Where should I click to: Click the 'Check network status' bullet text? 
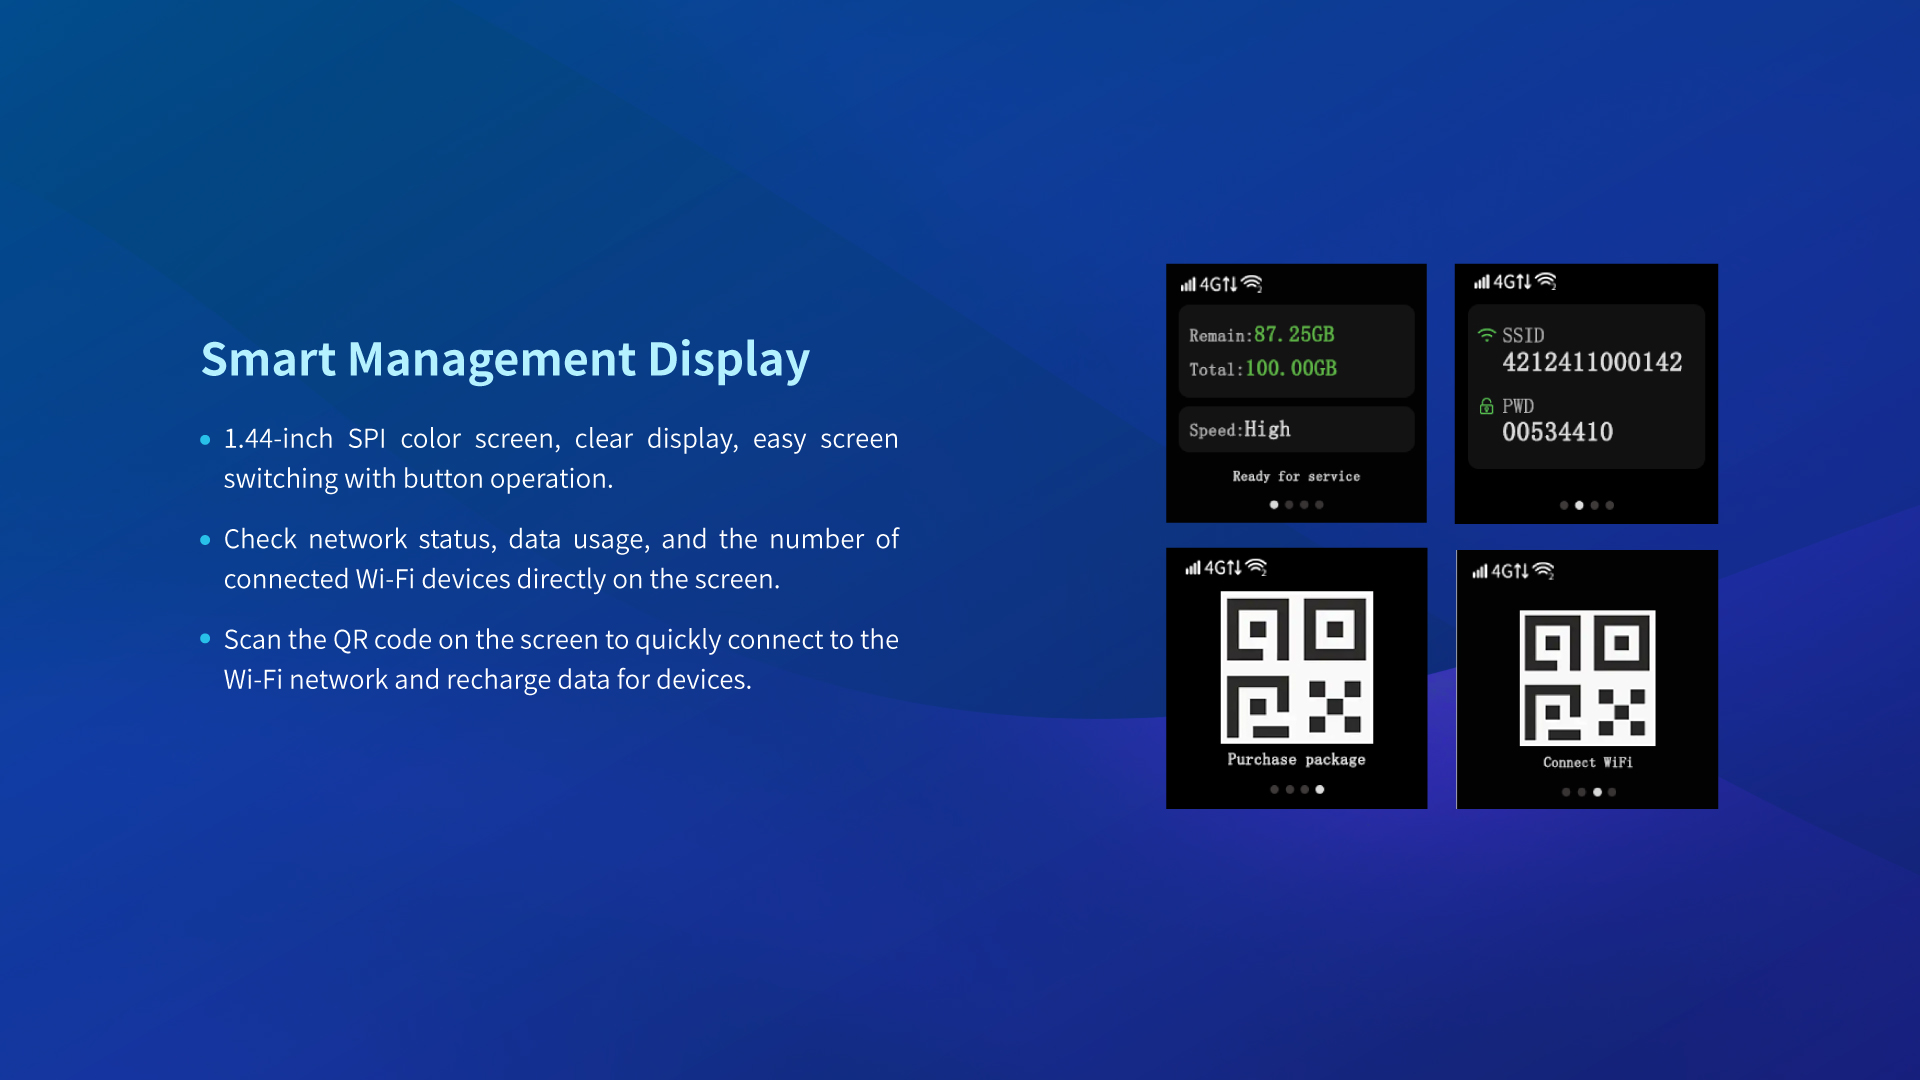point(561,559)
